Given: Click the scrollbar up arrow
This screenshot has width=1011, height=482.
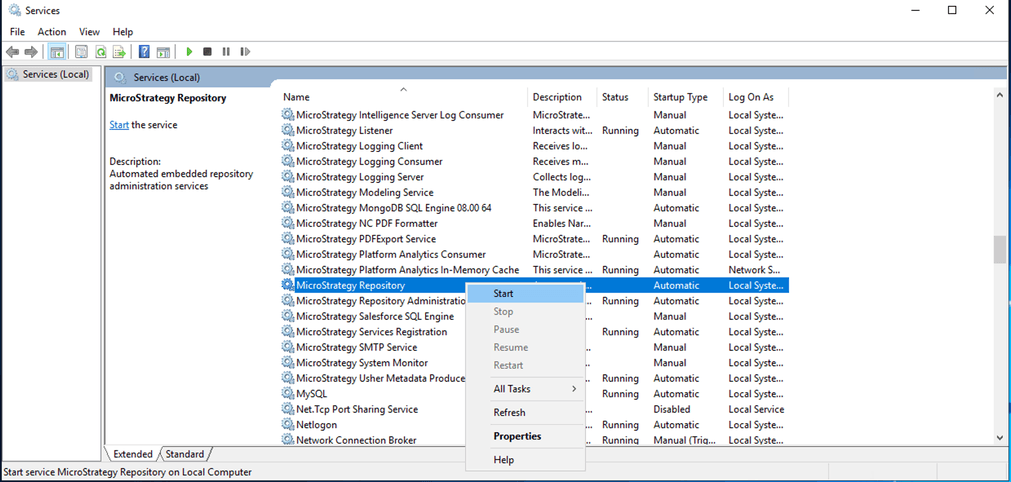Looking at the screenshot, I should (x=999, y=95).
